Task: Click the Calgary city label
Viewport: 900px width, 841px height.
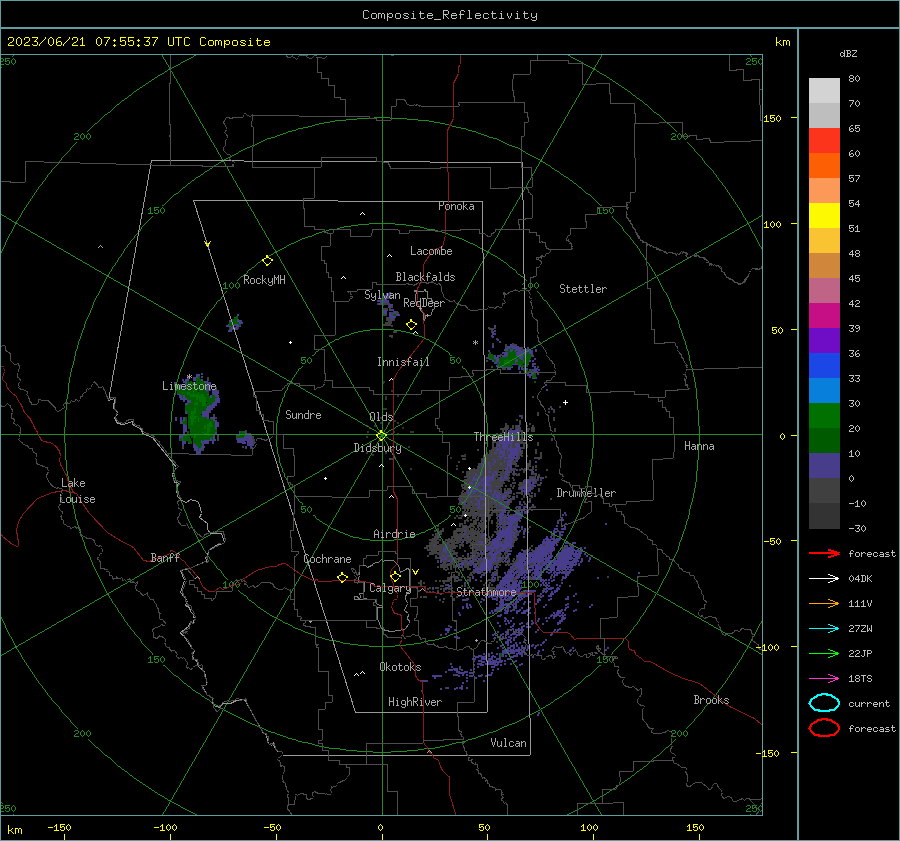Action: (x=390, y=588)
